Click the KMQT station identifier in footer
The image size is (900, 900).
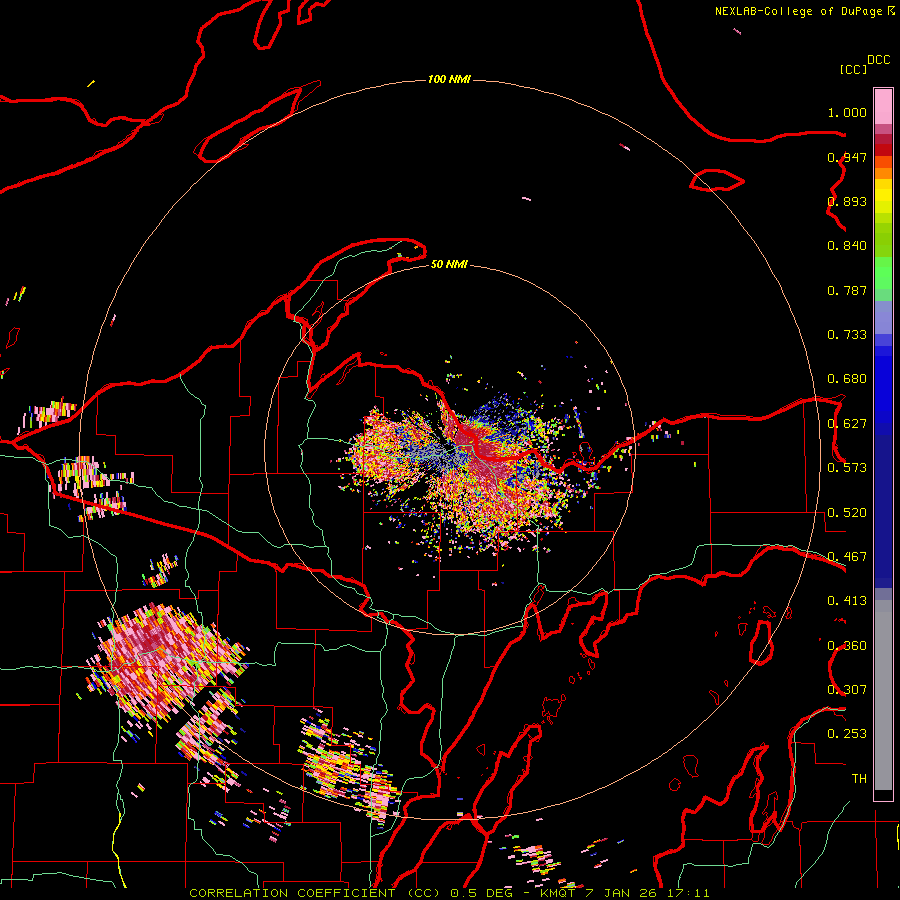click(560, 893)
